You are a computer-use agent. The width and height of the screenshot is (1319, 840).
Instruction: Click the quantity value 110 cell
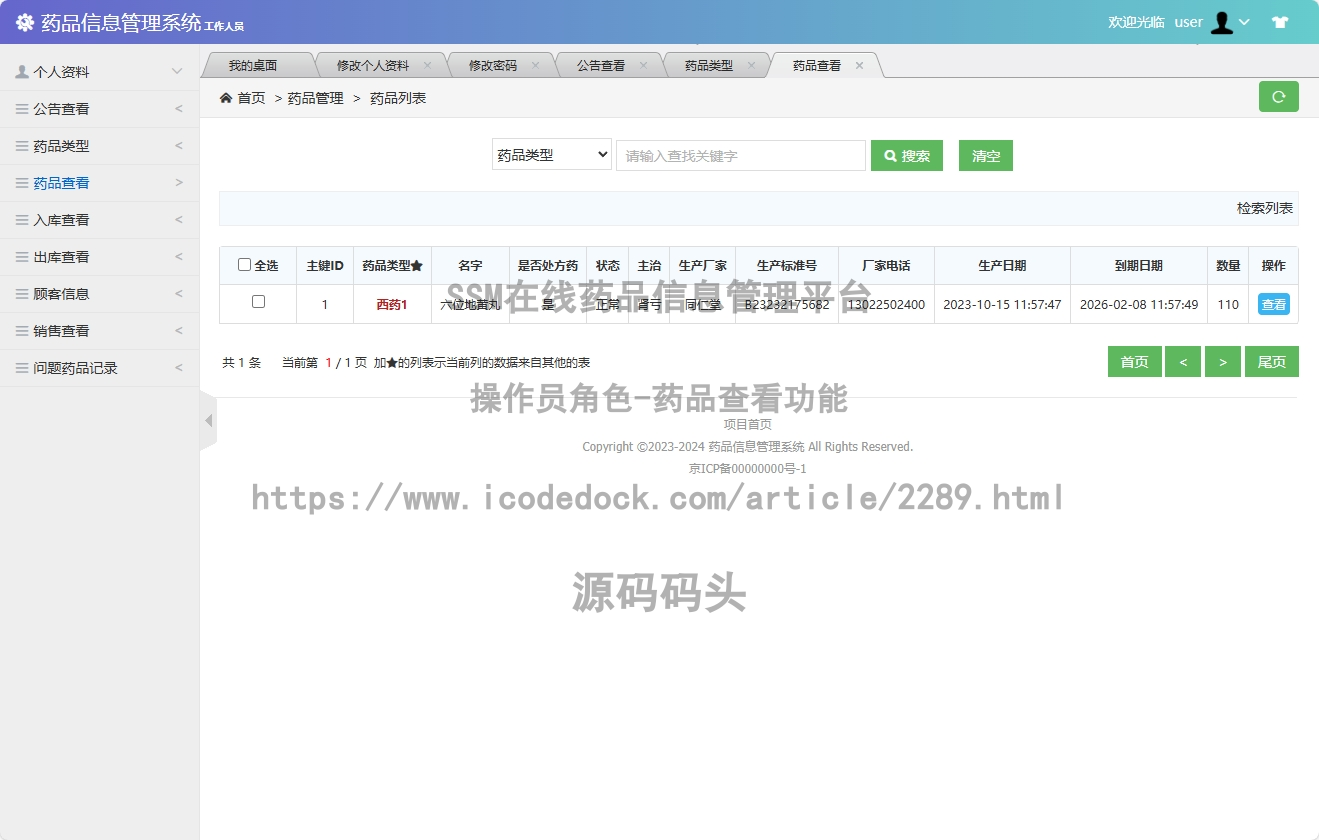click(x=1228, y=305)
